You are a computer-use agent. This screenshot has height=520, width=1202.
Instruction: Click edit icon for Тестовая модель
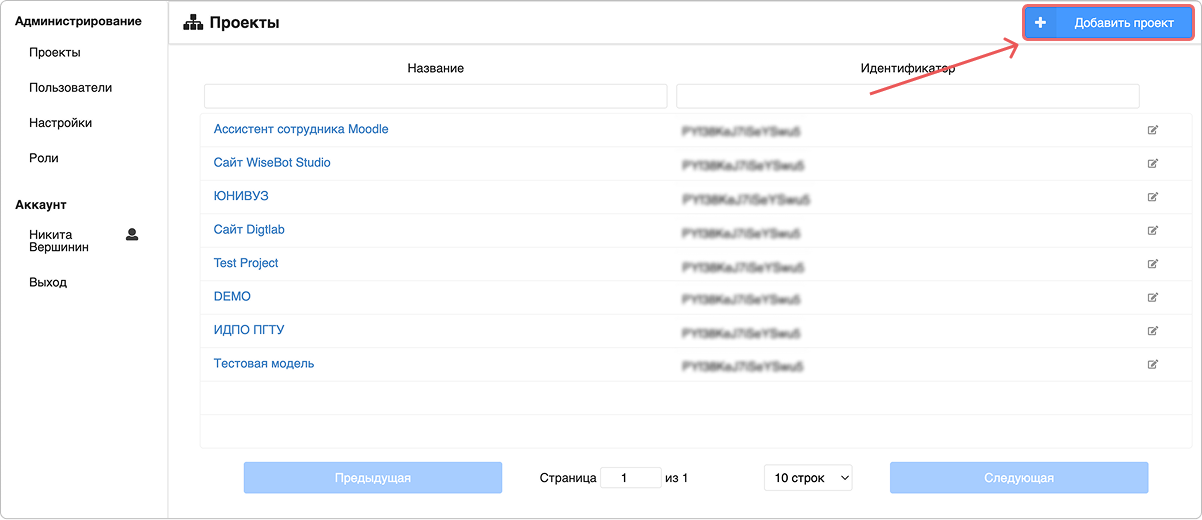coord(1152,364)
